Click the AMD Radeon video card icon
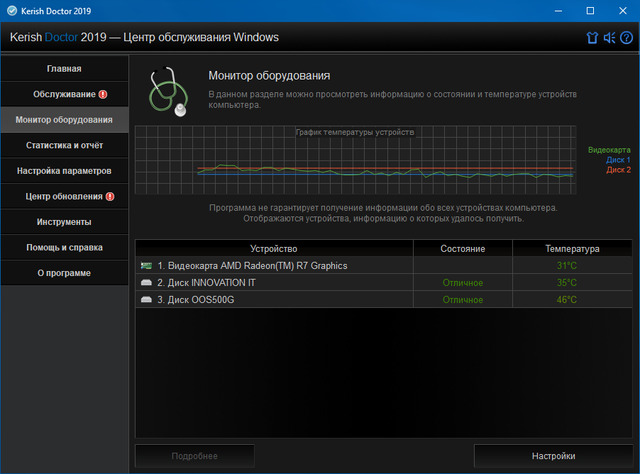 146,266
